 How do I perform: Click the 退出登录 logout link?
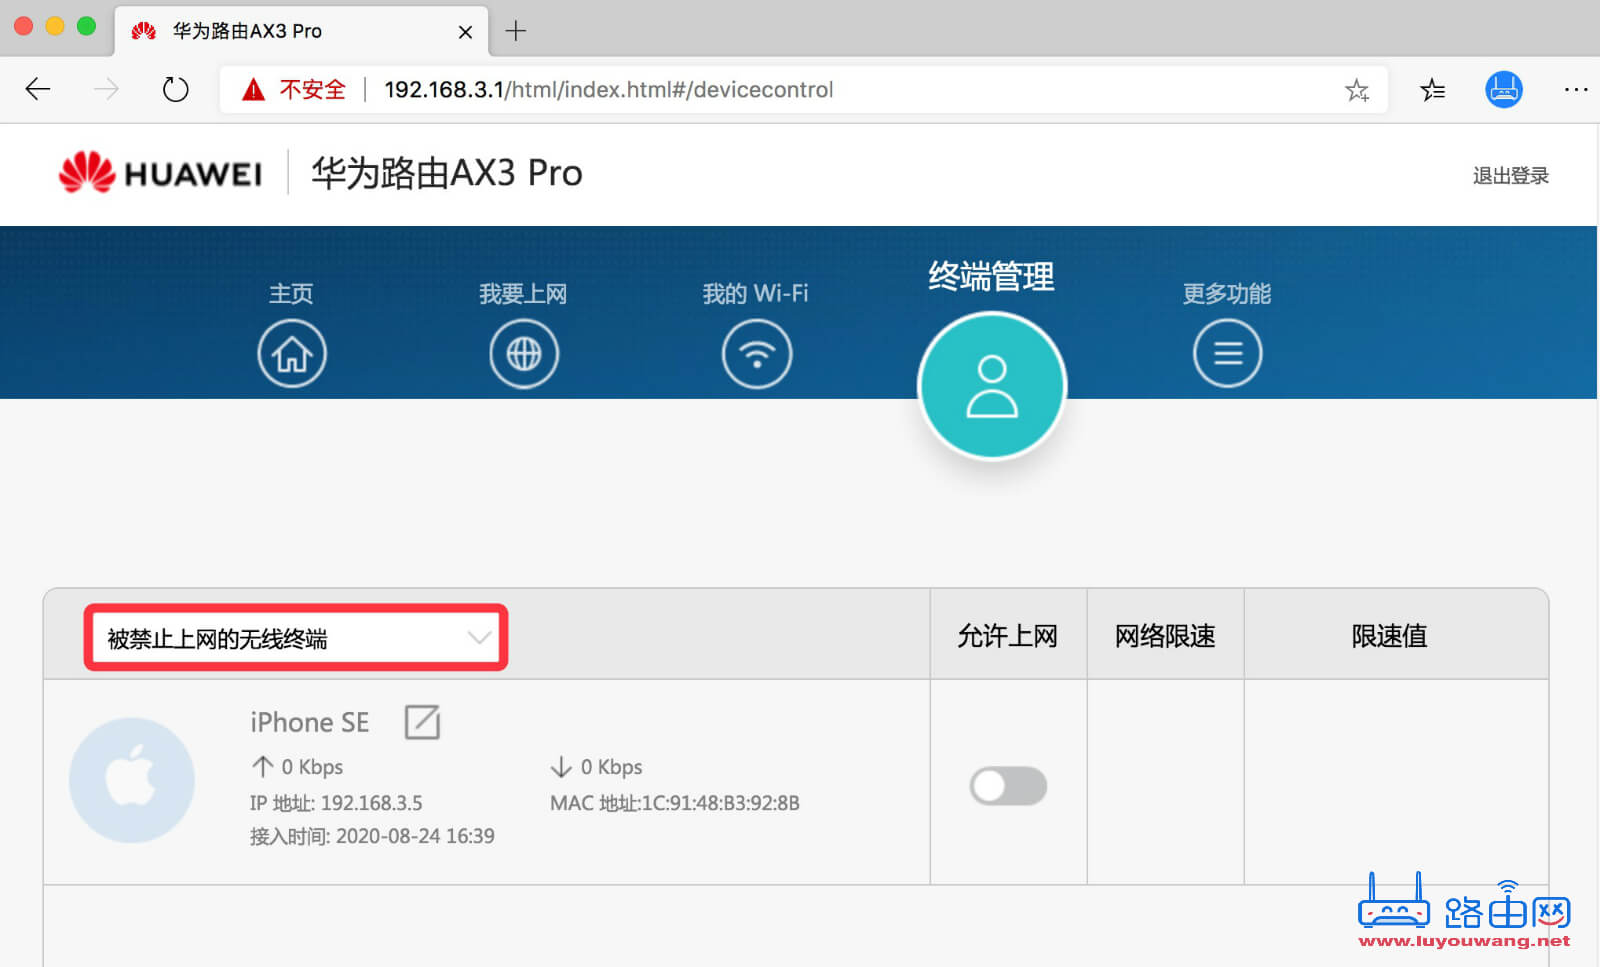[1511, 174]
